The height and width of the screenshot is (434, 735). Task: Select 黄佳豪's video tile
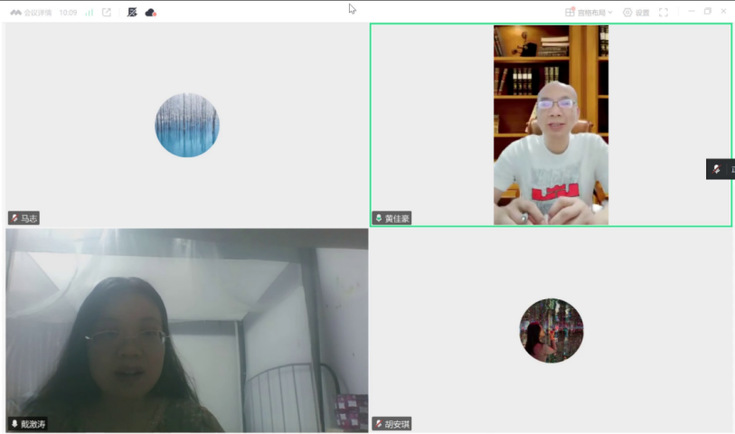point(551,125)
